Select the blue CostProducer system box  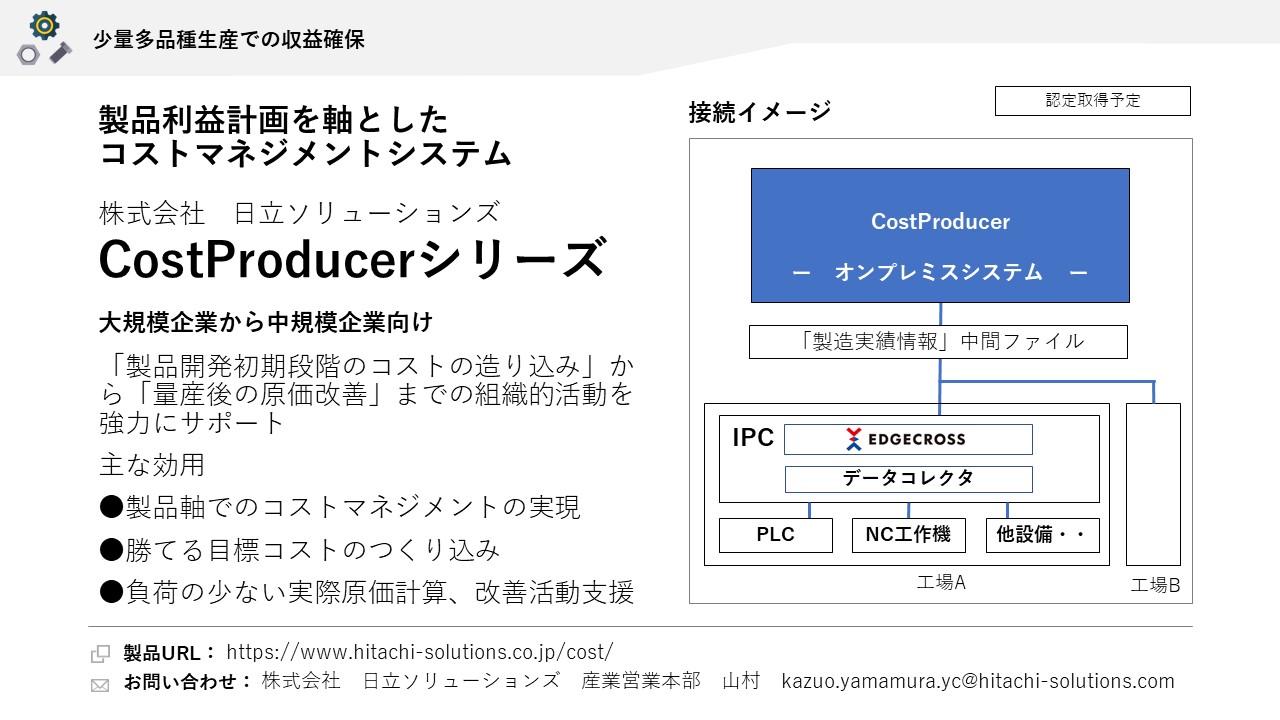click(940, 235)
